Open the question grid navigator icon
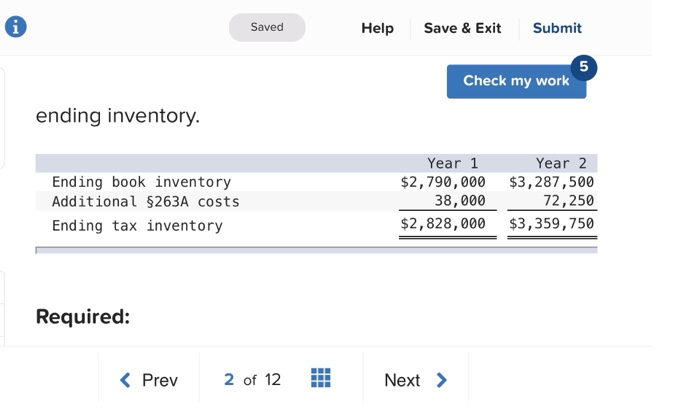Image resolution: width=700 pixels, height=410 pixels. pos(321,378)
